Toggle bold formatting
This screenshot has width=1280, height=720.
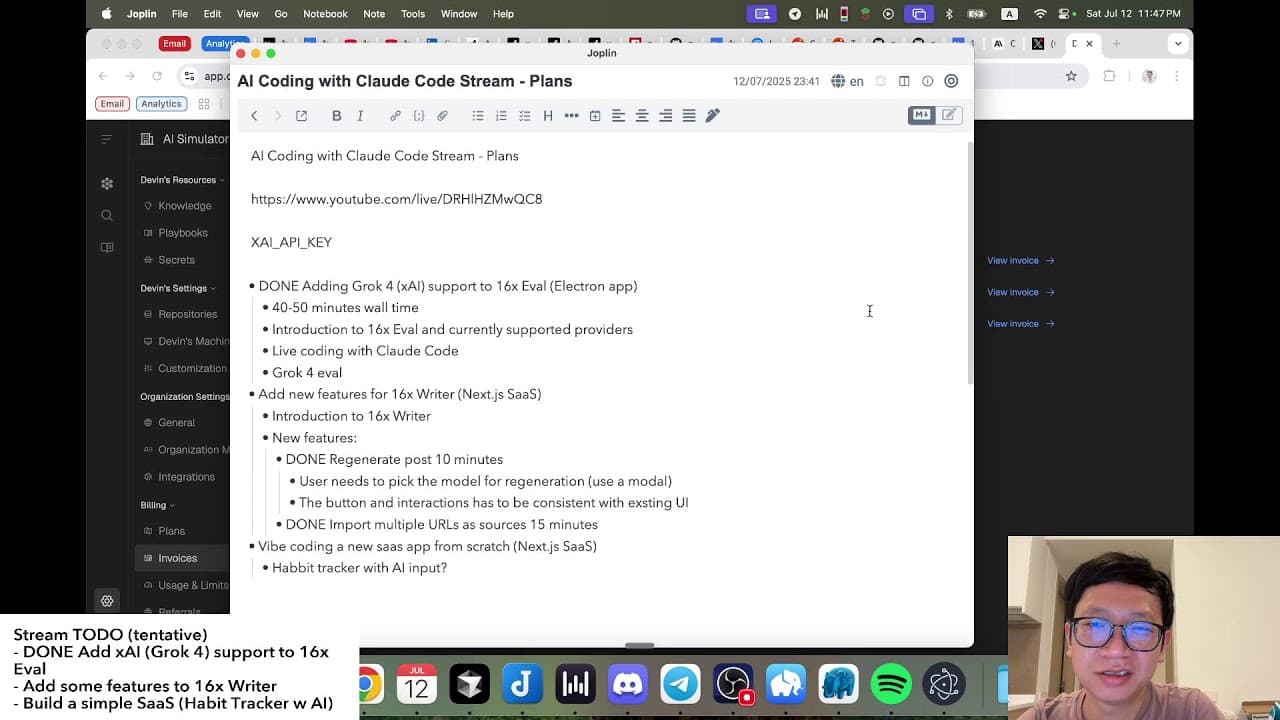337,115
